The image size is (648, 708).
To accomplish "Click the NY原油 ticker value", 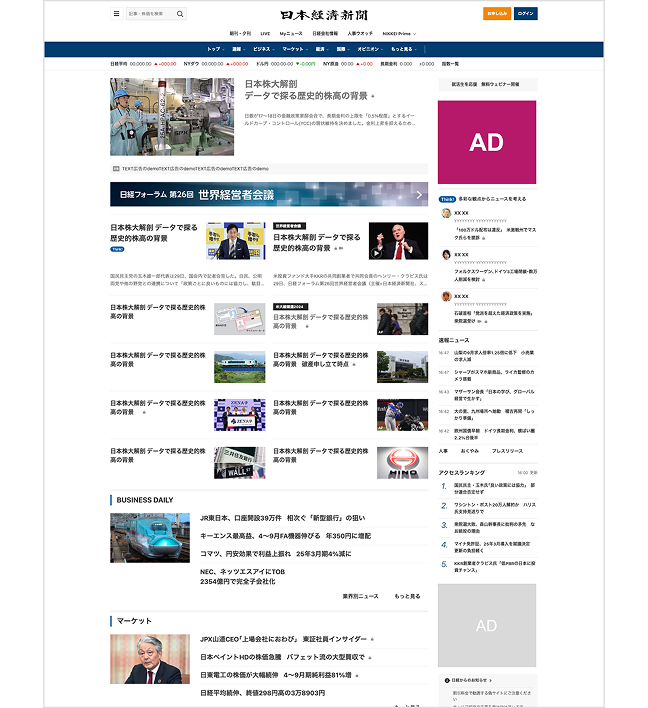I will (348, 64).
